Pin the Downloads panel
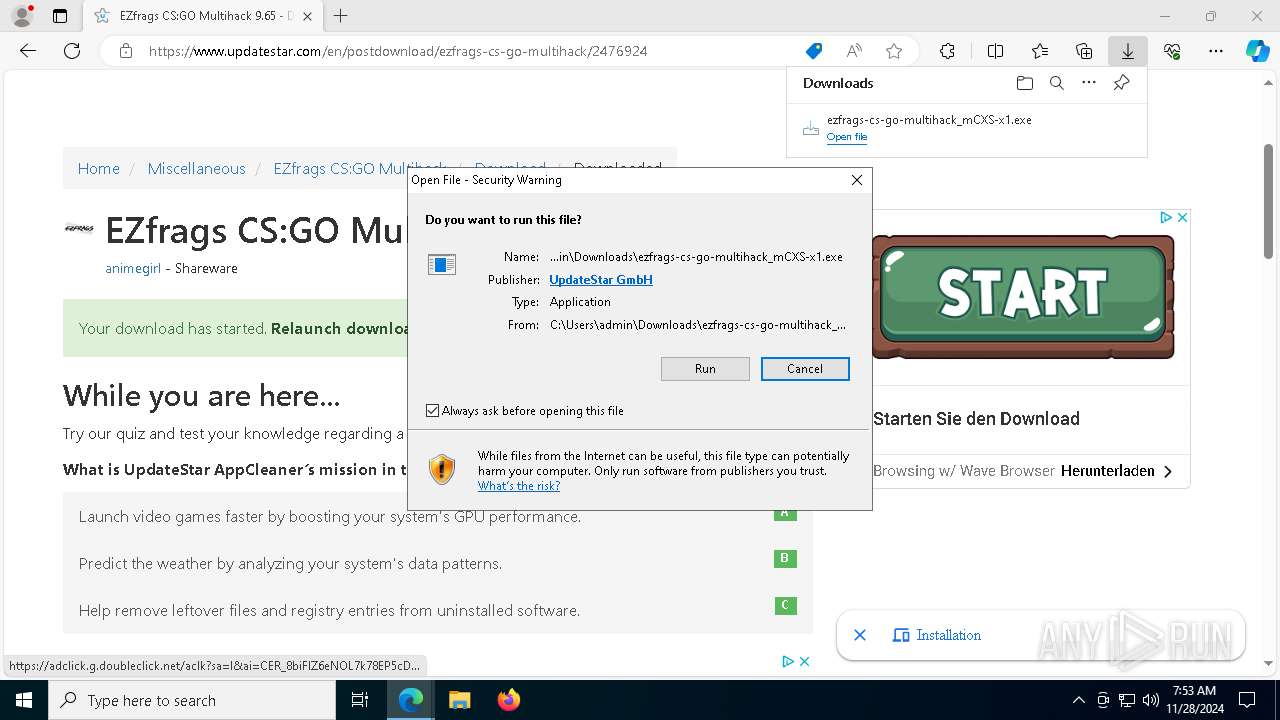1280x720 pixels. point(1121,83)
